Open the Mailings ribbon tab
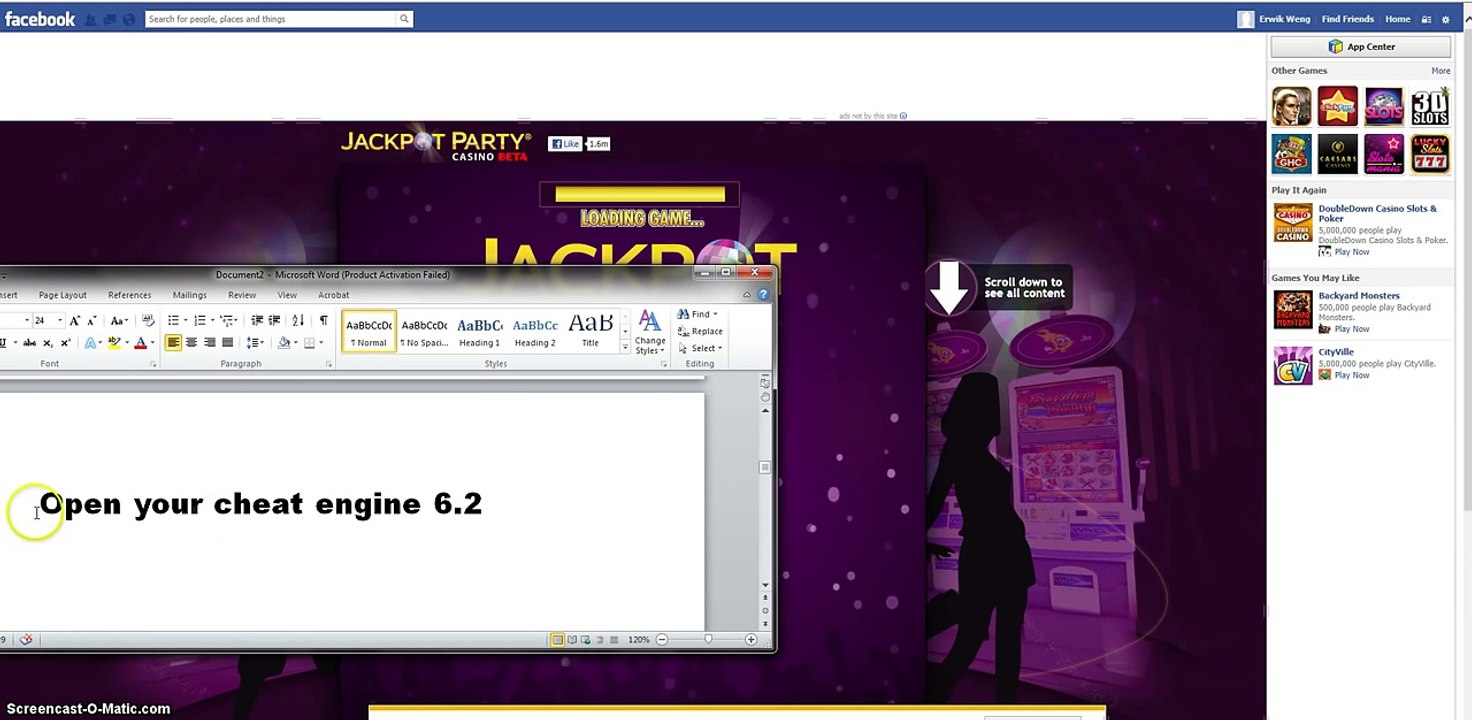 point(189,295)
